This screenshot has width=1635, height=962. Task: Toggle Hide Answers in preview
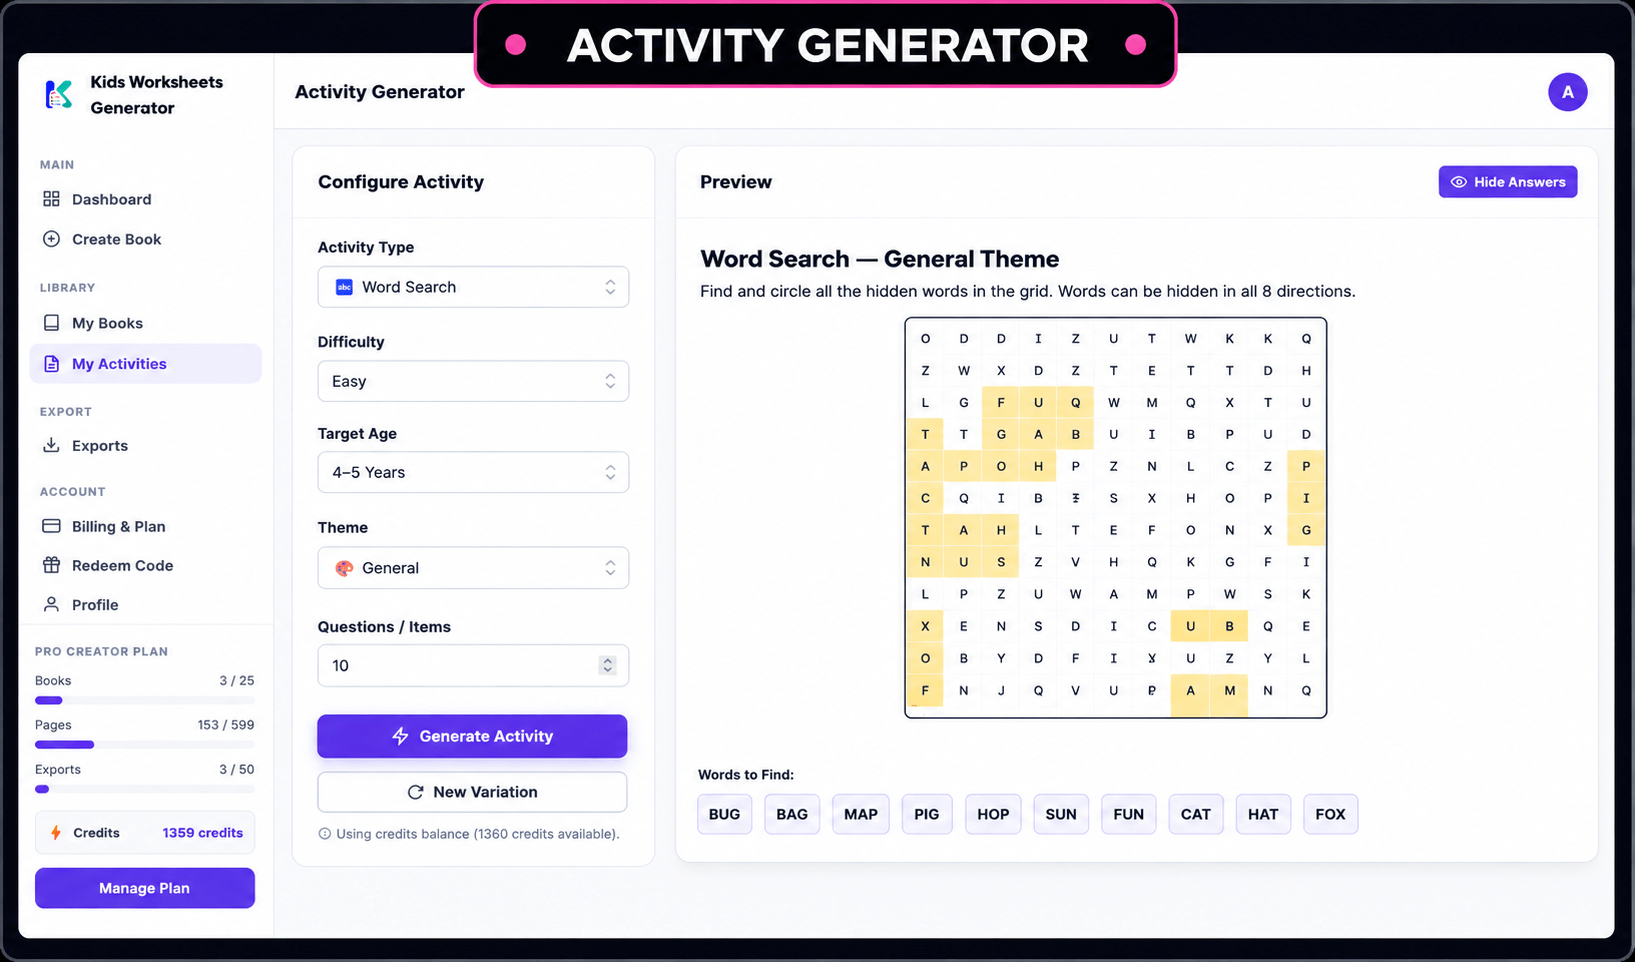pyautogui.click(x=1507, y=182)
